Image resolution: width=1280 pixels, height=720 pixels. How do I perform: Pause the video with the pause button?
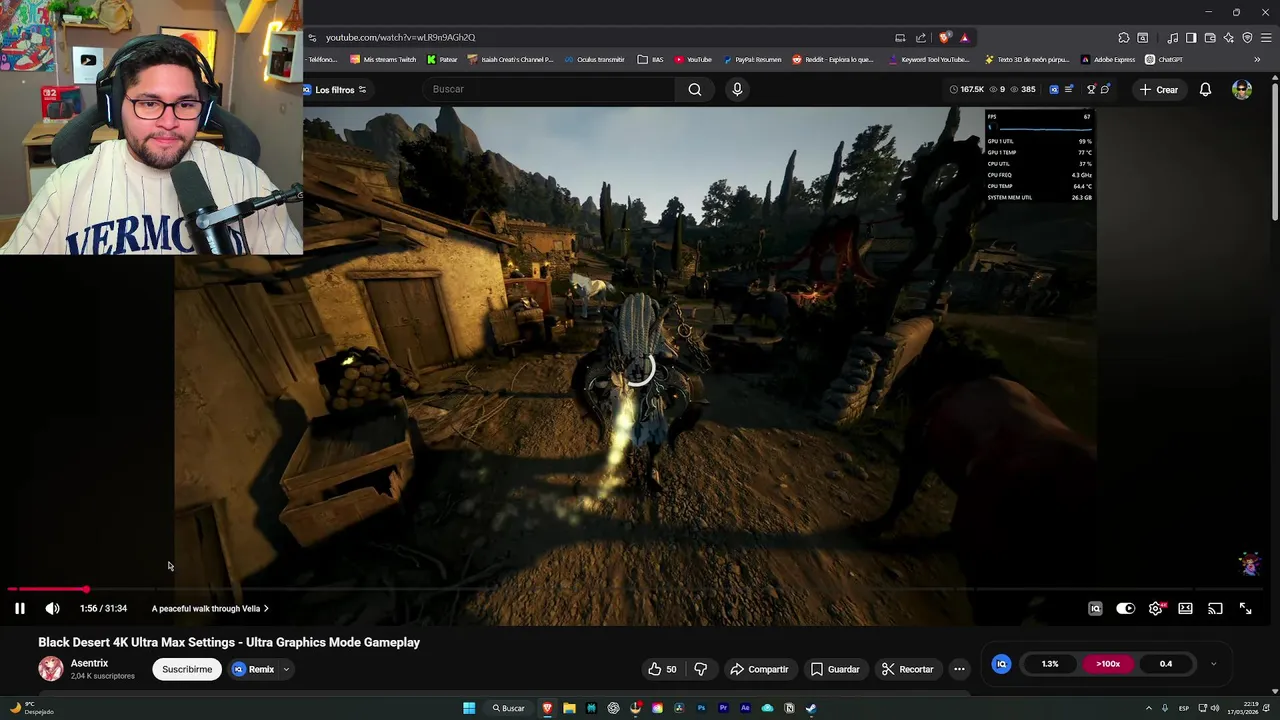[x=19, y=608]
